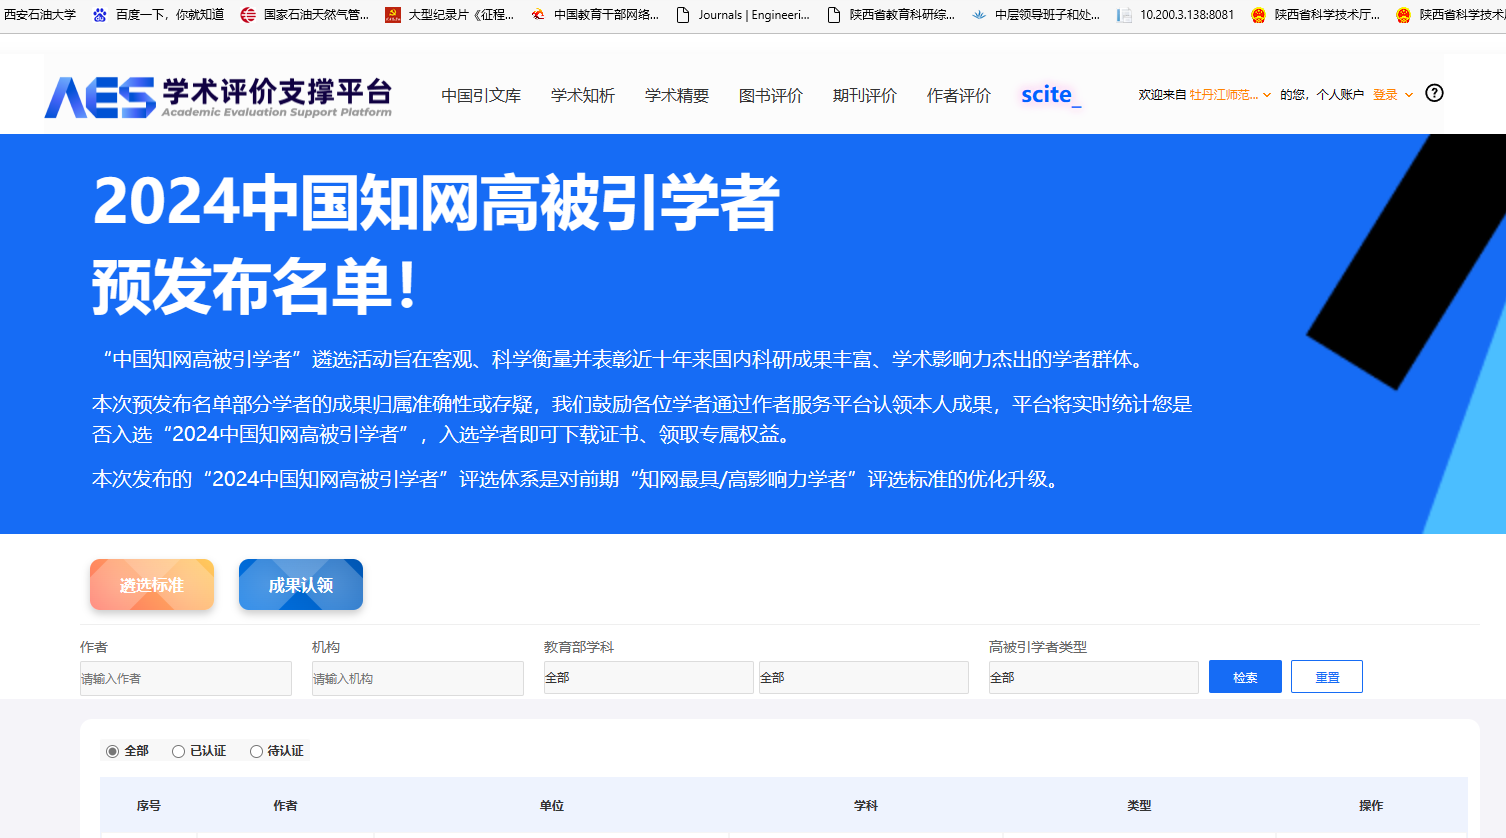This screenshot has height=838, width=1506.
Task: Click the 陕西省科学技术厅 bookmark emblem icon
Action: [x=1259, y=15]
